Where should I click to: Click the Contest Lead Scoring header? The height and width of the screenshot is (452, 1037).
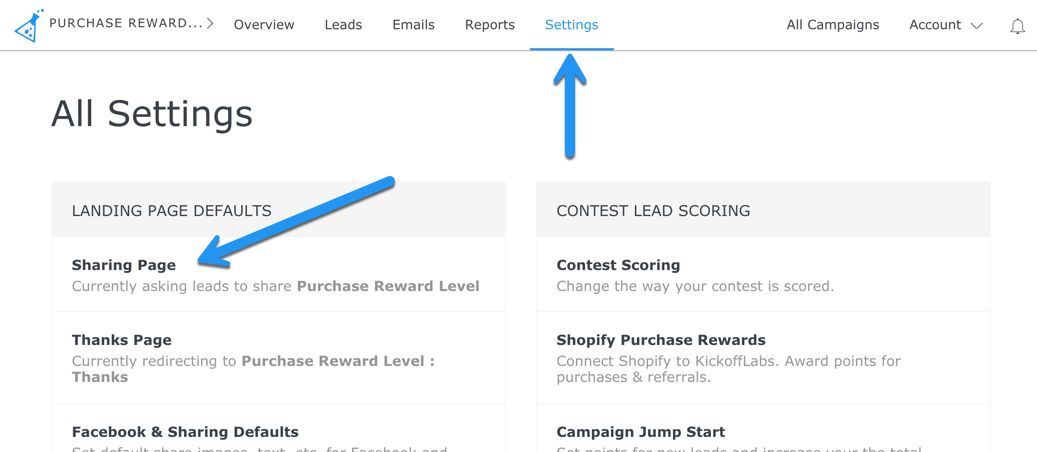(x=653, y=211)
